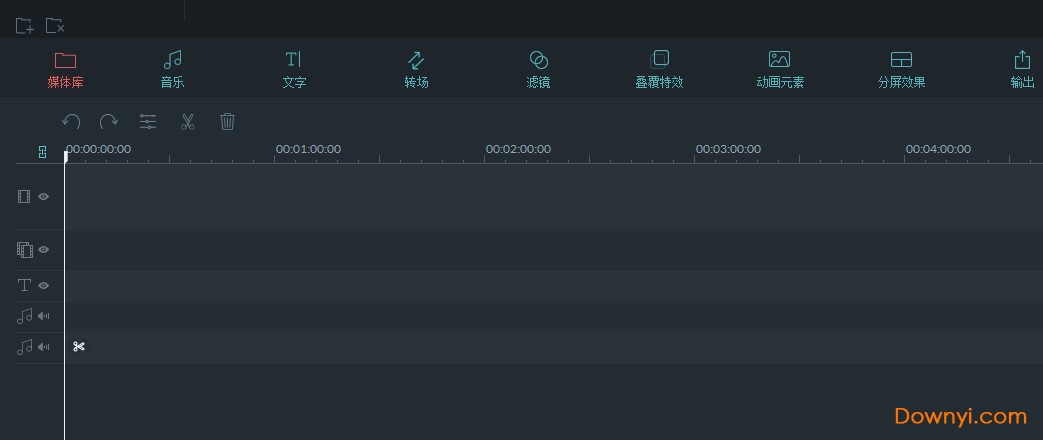Viewport: 1043px width, 440px height.
Task: Click the delete folder icon
Action: coord(55,26)
